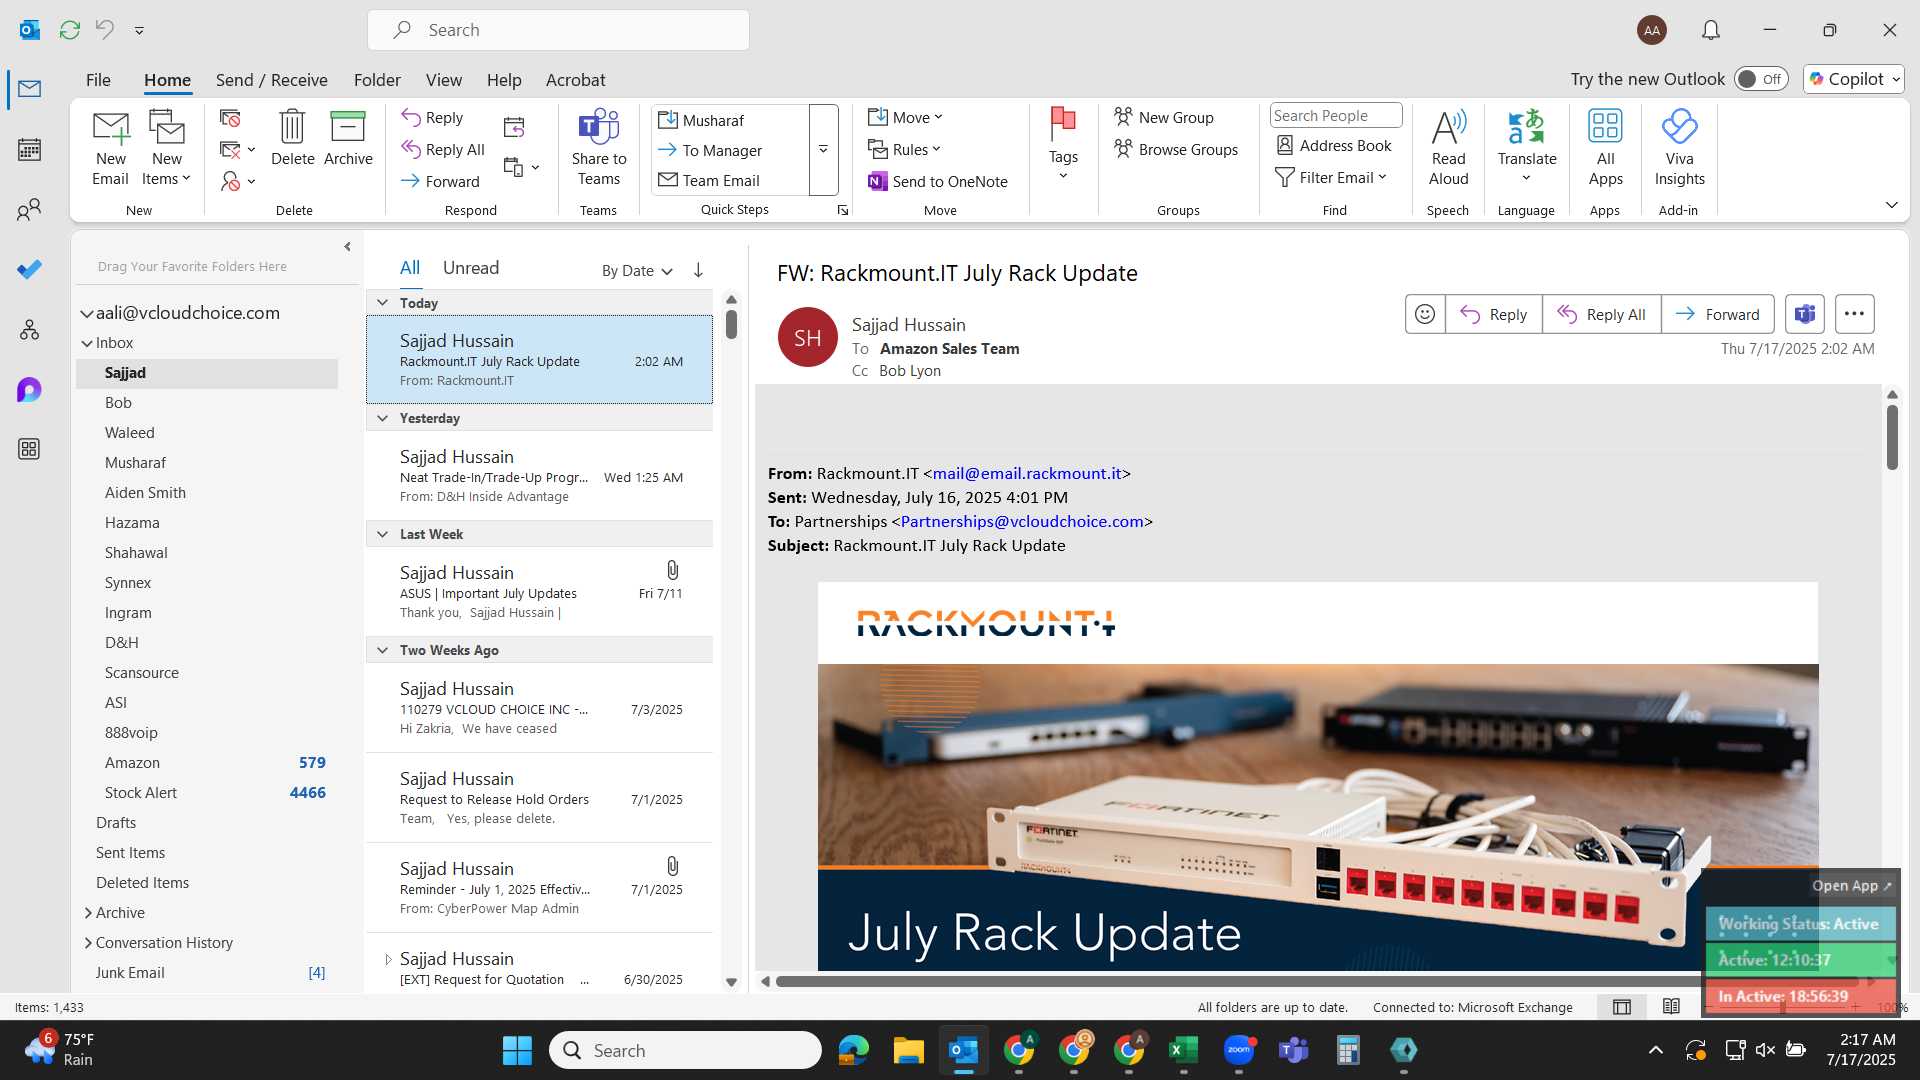Image resolution: width=1920 pixels, height=1080 pixels.
Task: Click the message list scrollbar thumb
Action: pos(731,323)
